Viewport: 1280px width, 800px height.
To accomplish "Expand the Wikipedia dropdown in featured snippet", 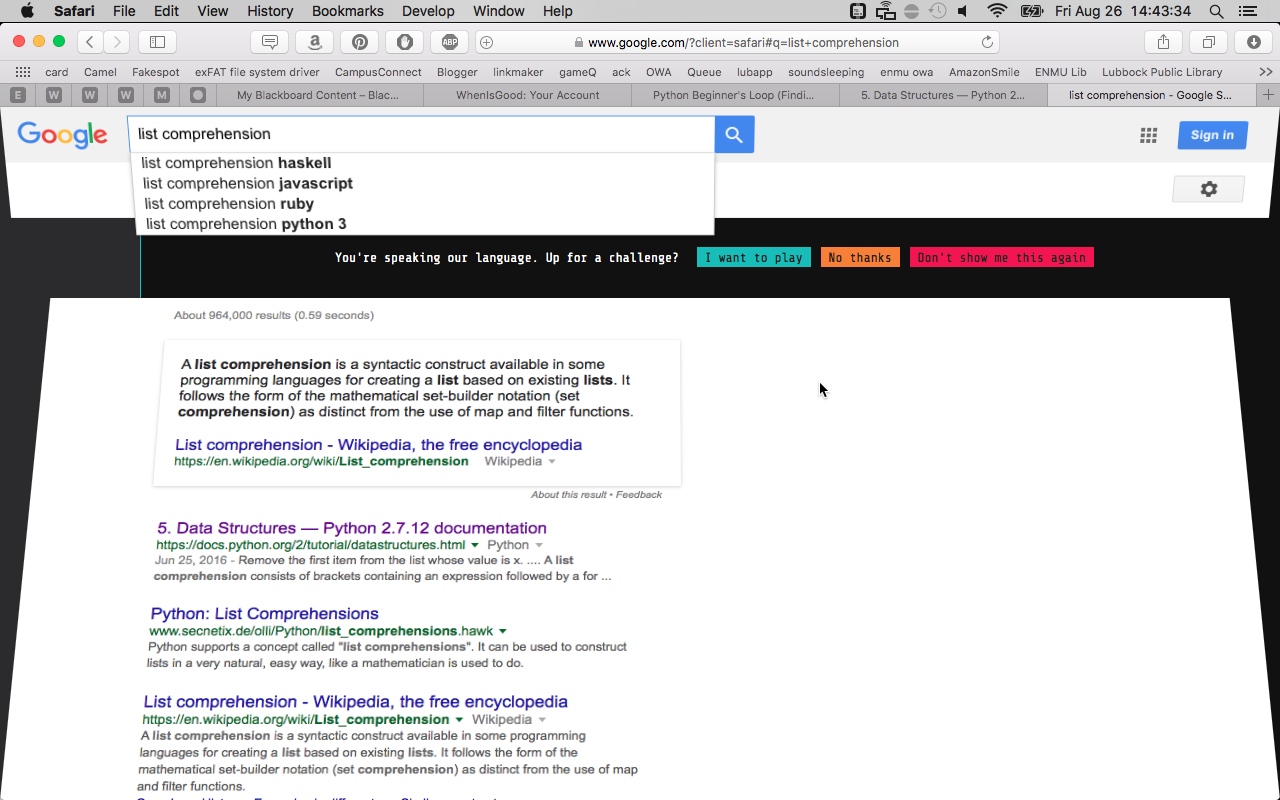I will (551, 462).
